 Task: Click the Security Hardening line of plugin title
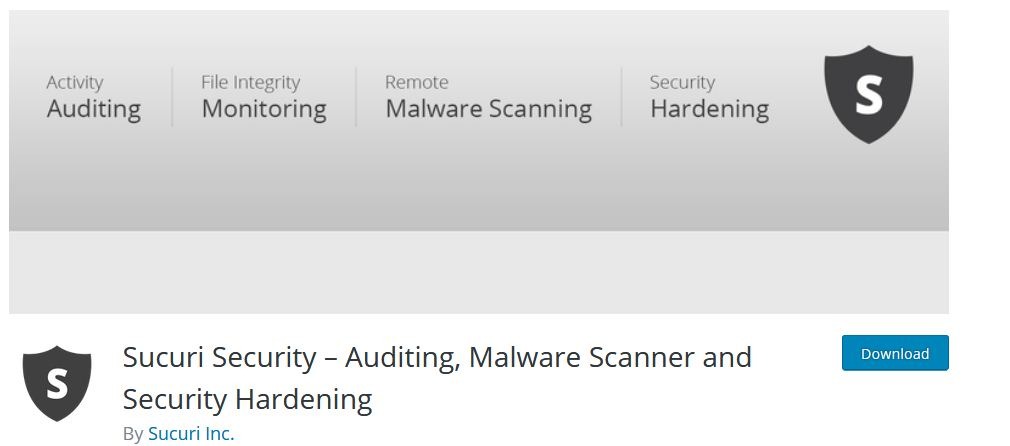(247, 399)
